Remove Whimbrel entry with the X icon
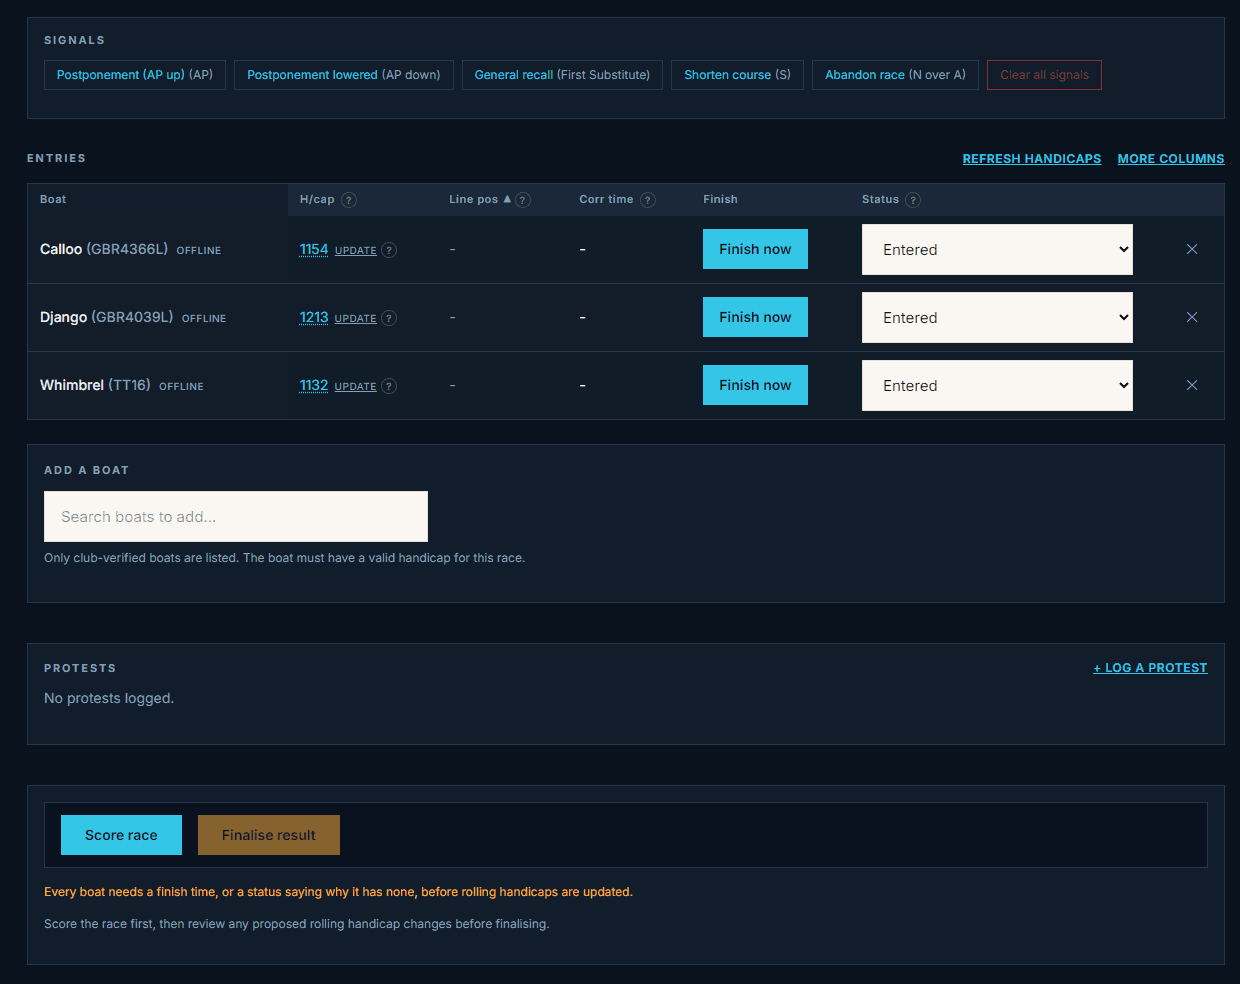Viewport: 1240px width, 984px height. [x=1192, y=385]
